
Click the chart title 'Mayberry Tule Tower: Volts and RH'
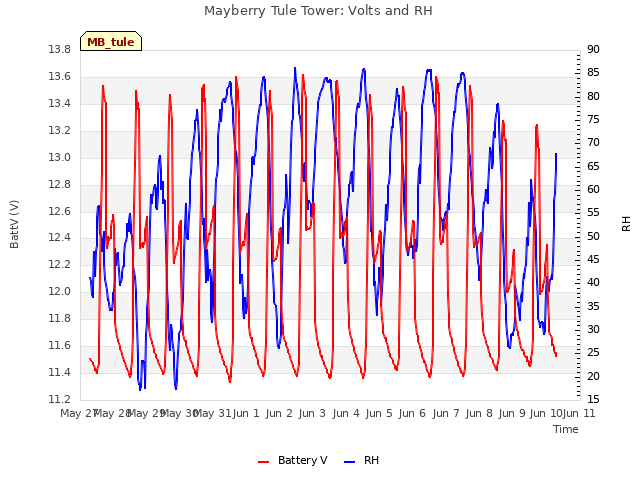tap(318, 11)
